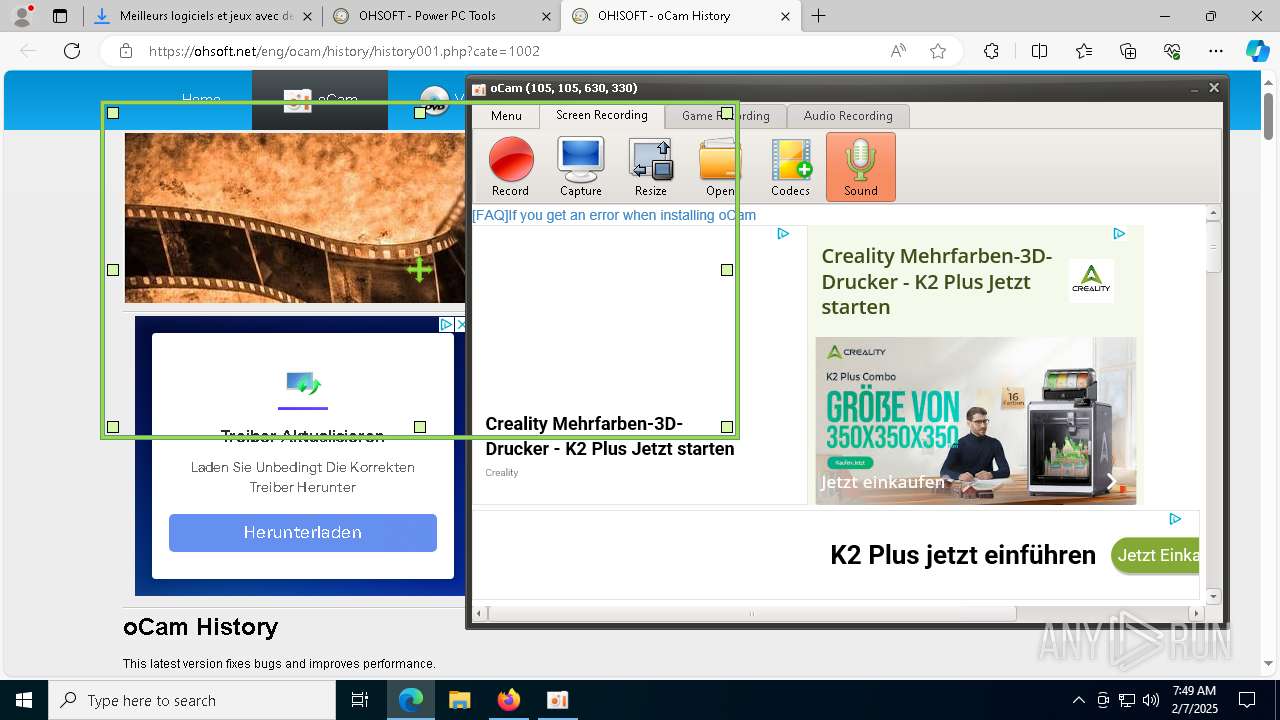
Task: Open File Explorer from the taskbar
Action: tap(459, 700)
